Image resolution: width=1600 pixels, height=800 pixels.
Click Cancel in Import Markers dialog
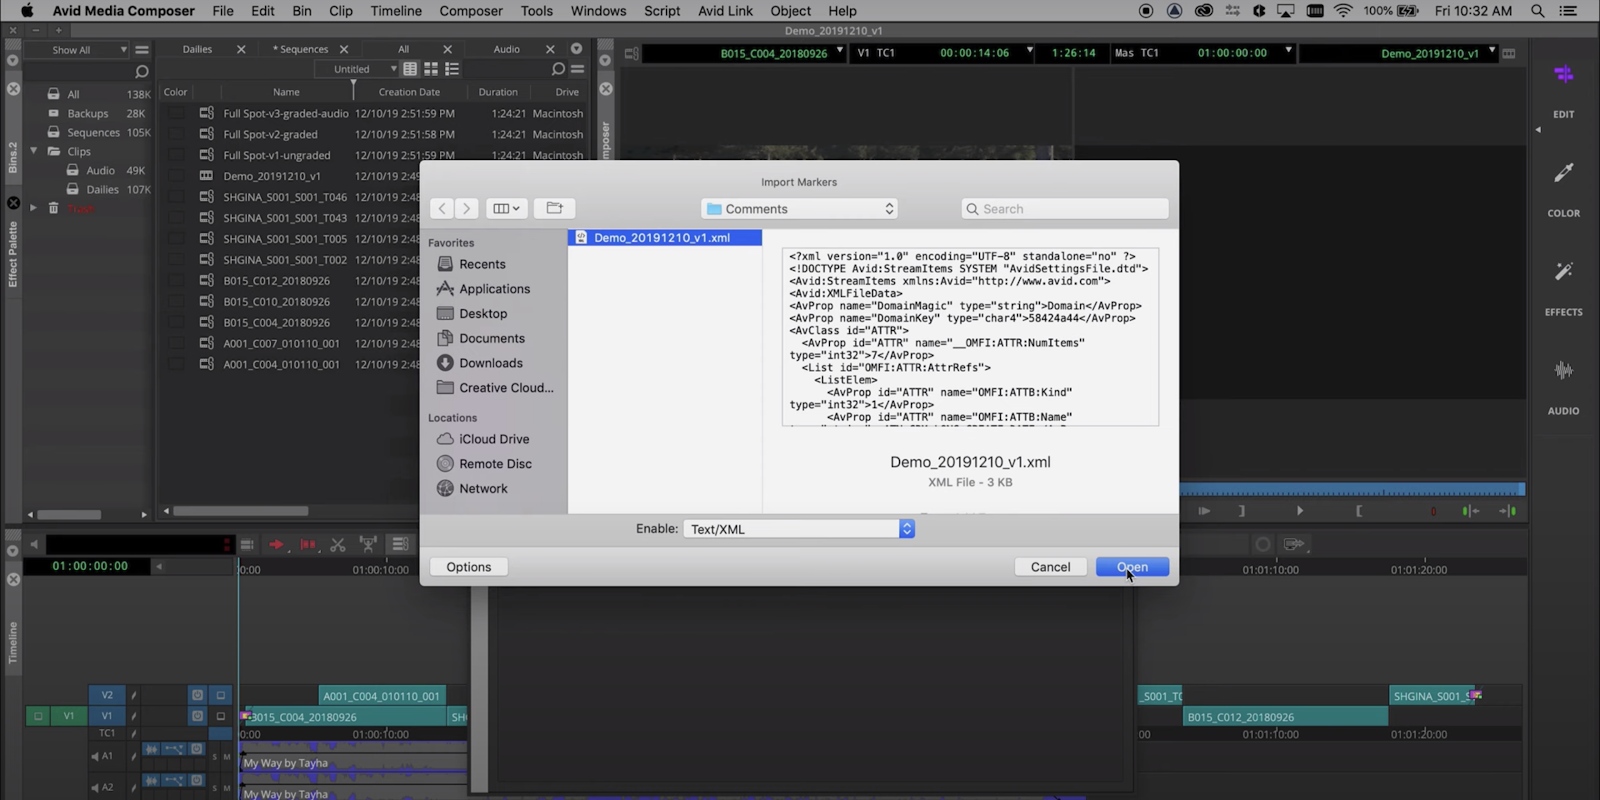(1050, 567)
